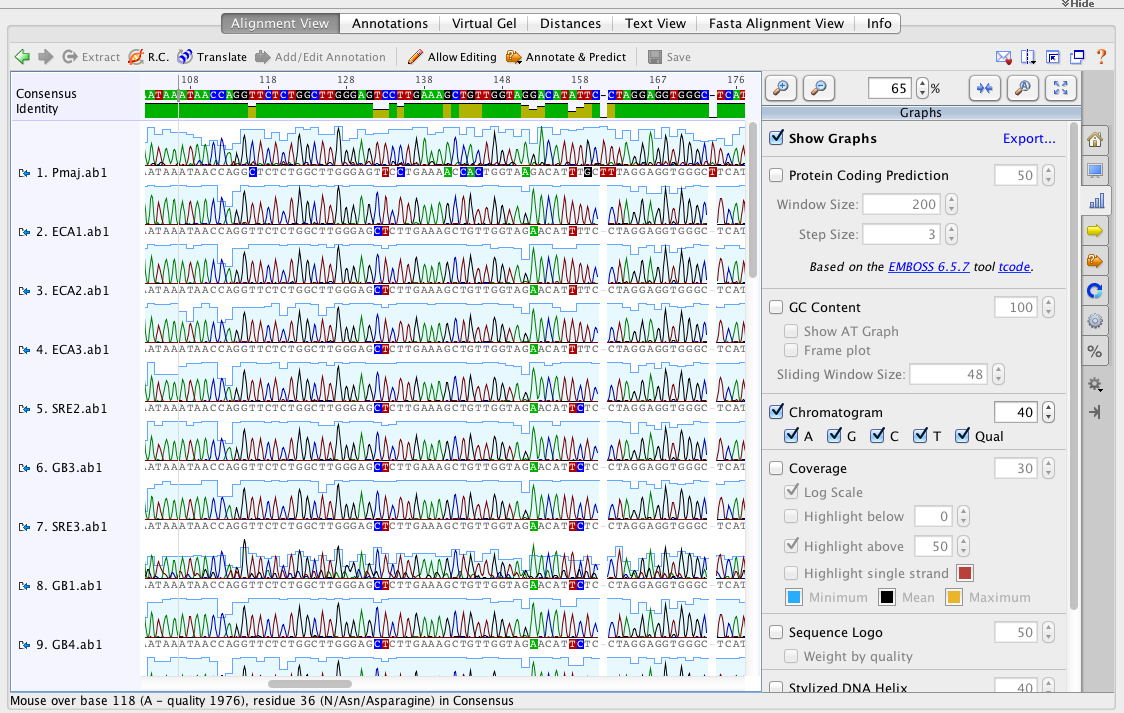Adjust the Chromatogram height stepper
This screenshot has width=1124, height=713.
tap(1049, 412)
